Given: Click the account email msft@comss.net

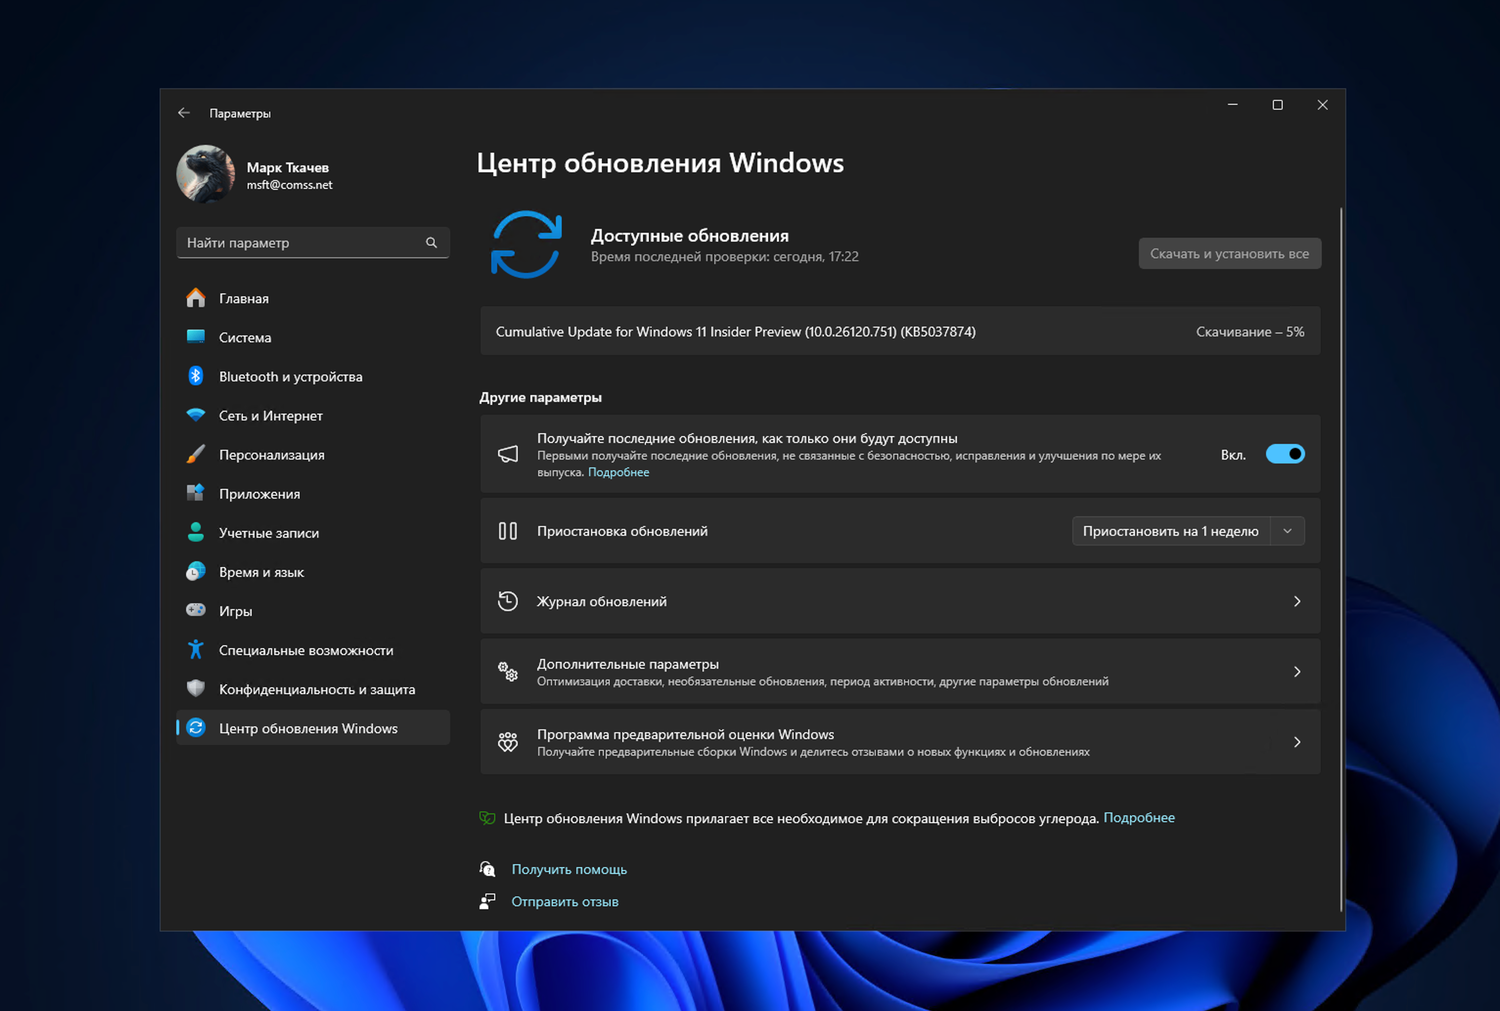Looking at the screenshot, I should click(290, 185).
